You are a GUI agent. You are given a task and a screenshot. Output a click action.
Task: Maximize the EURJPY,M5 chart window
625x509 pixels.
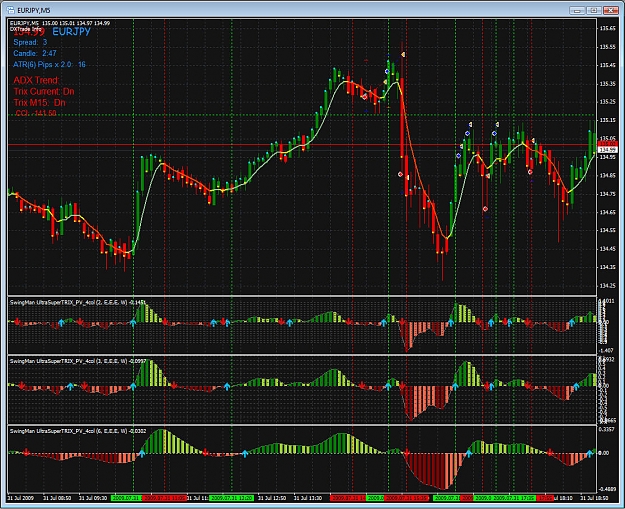[594, 10]
